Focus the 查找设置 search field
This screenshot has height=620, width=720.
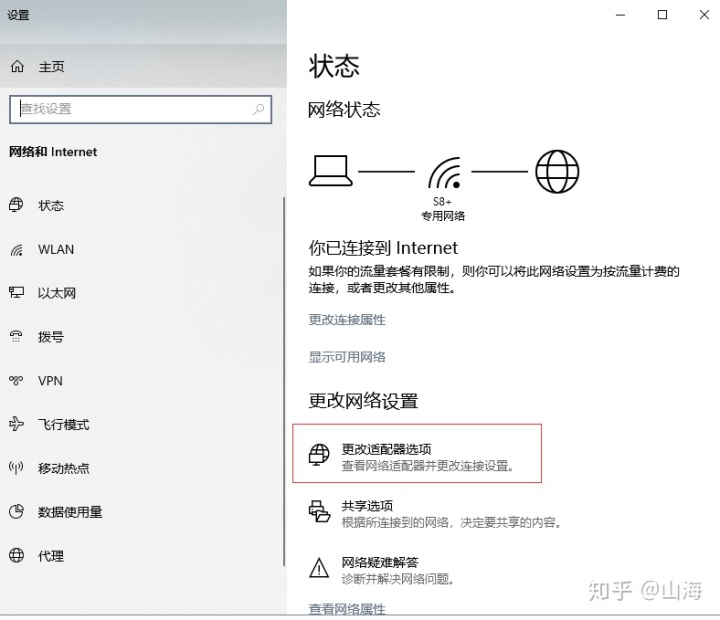141,109
